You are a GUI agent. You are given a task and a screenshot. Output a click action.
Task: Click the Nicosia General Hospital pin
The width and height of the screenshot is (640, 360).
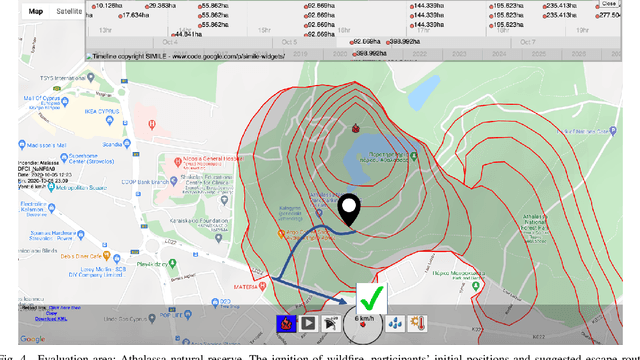coord(178,162)
